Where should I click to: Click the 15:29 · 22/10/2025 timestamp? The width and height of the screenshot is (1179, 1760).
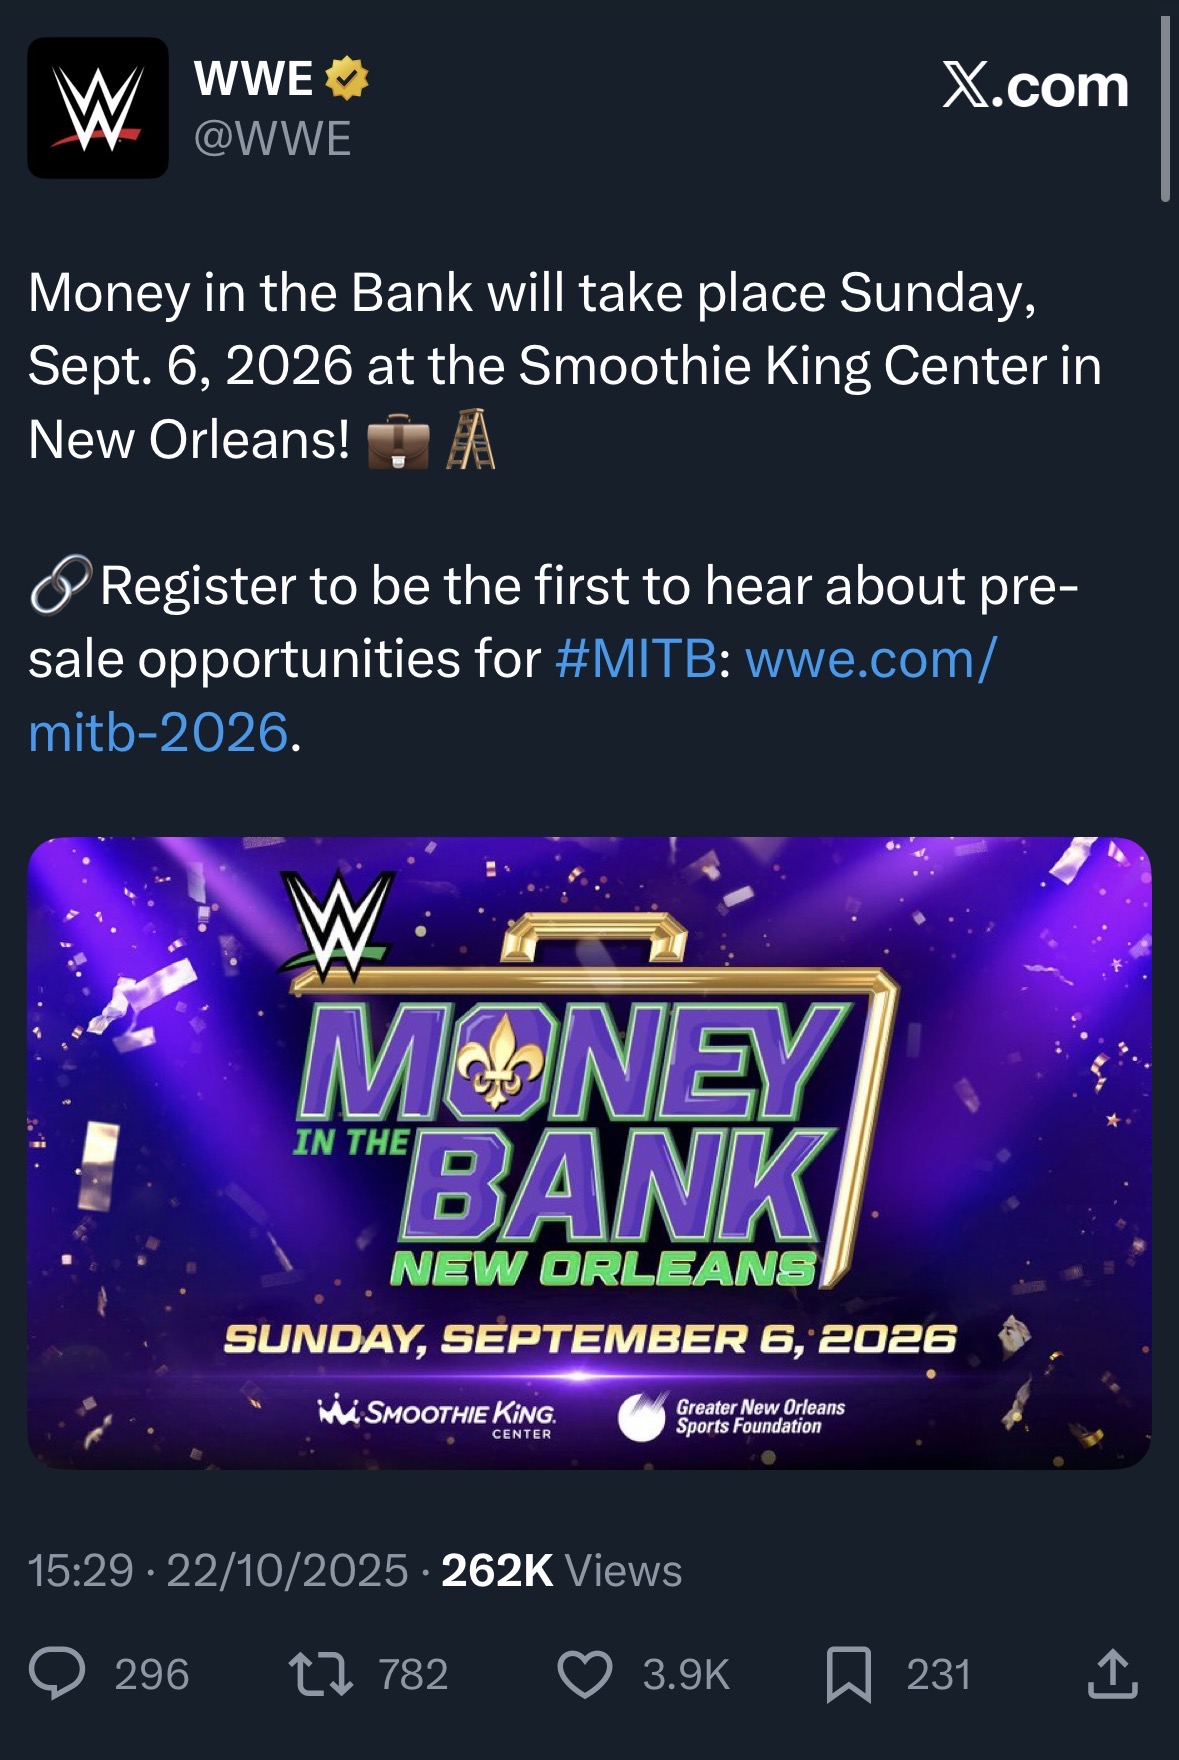[218, 1571]
